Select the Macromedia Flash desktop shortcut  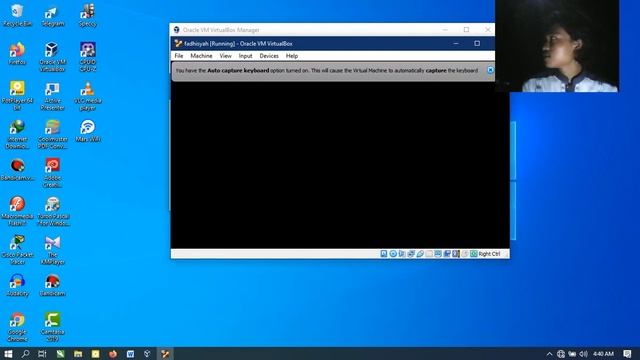pos(17,211)
